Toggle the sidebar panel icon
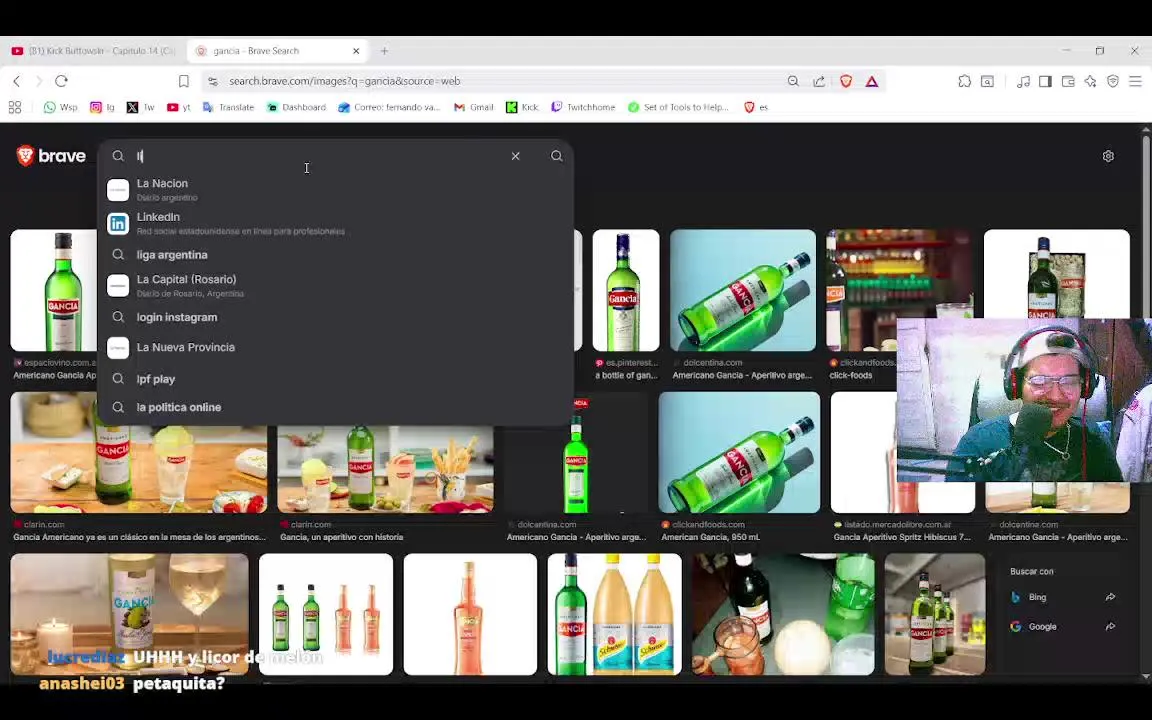This screenshot has width=1152, height=720. pyautogui.click(x=1045, y=81)
